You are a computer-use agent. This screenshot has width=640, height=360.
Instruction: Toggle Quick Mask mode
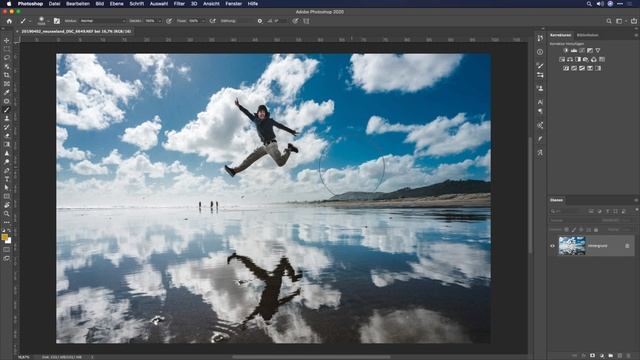[7, 250]
